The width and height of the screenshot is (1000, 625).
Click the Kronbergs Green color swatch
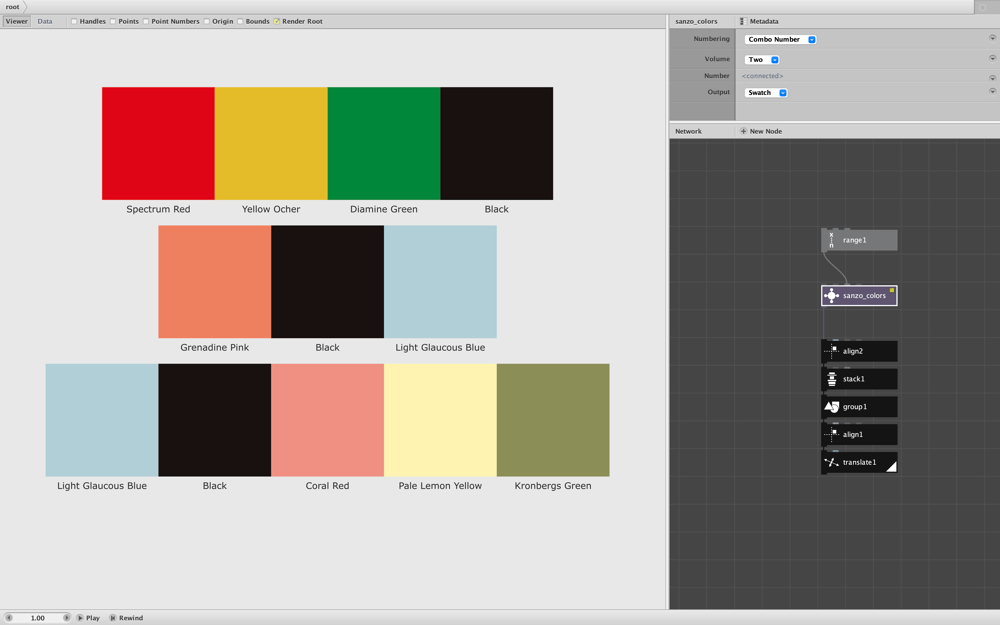(553, 420)
